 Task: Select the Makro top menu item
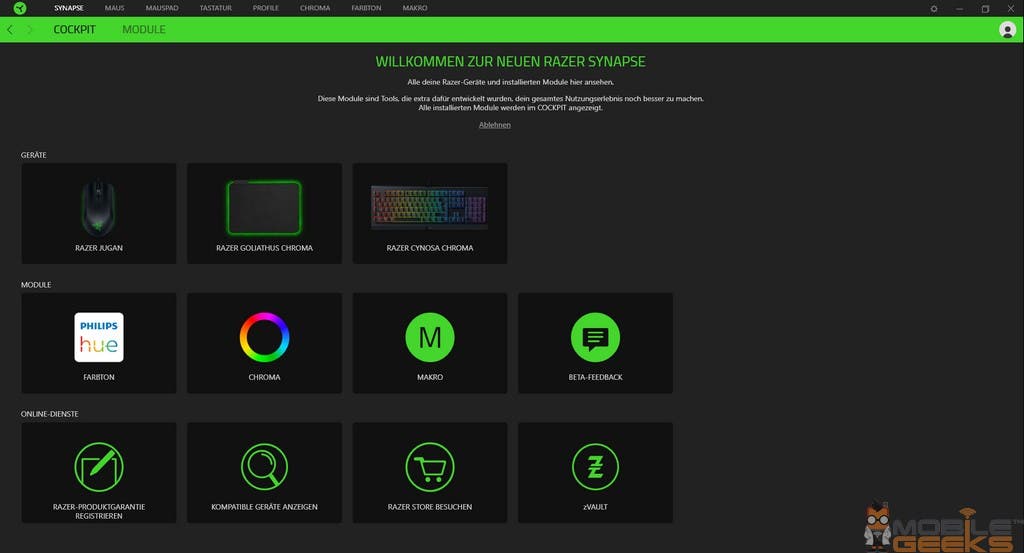pyautogui.click(x=415, y=8)
